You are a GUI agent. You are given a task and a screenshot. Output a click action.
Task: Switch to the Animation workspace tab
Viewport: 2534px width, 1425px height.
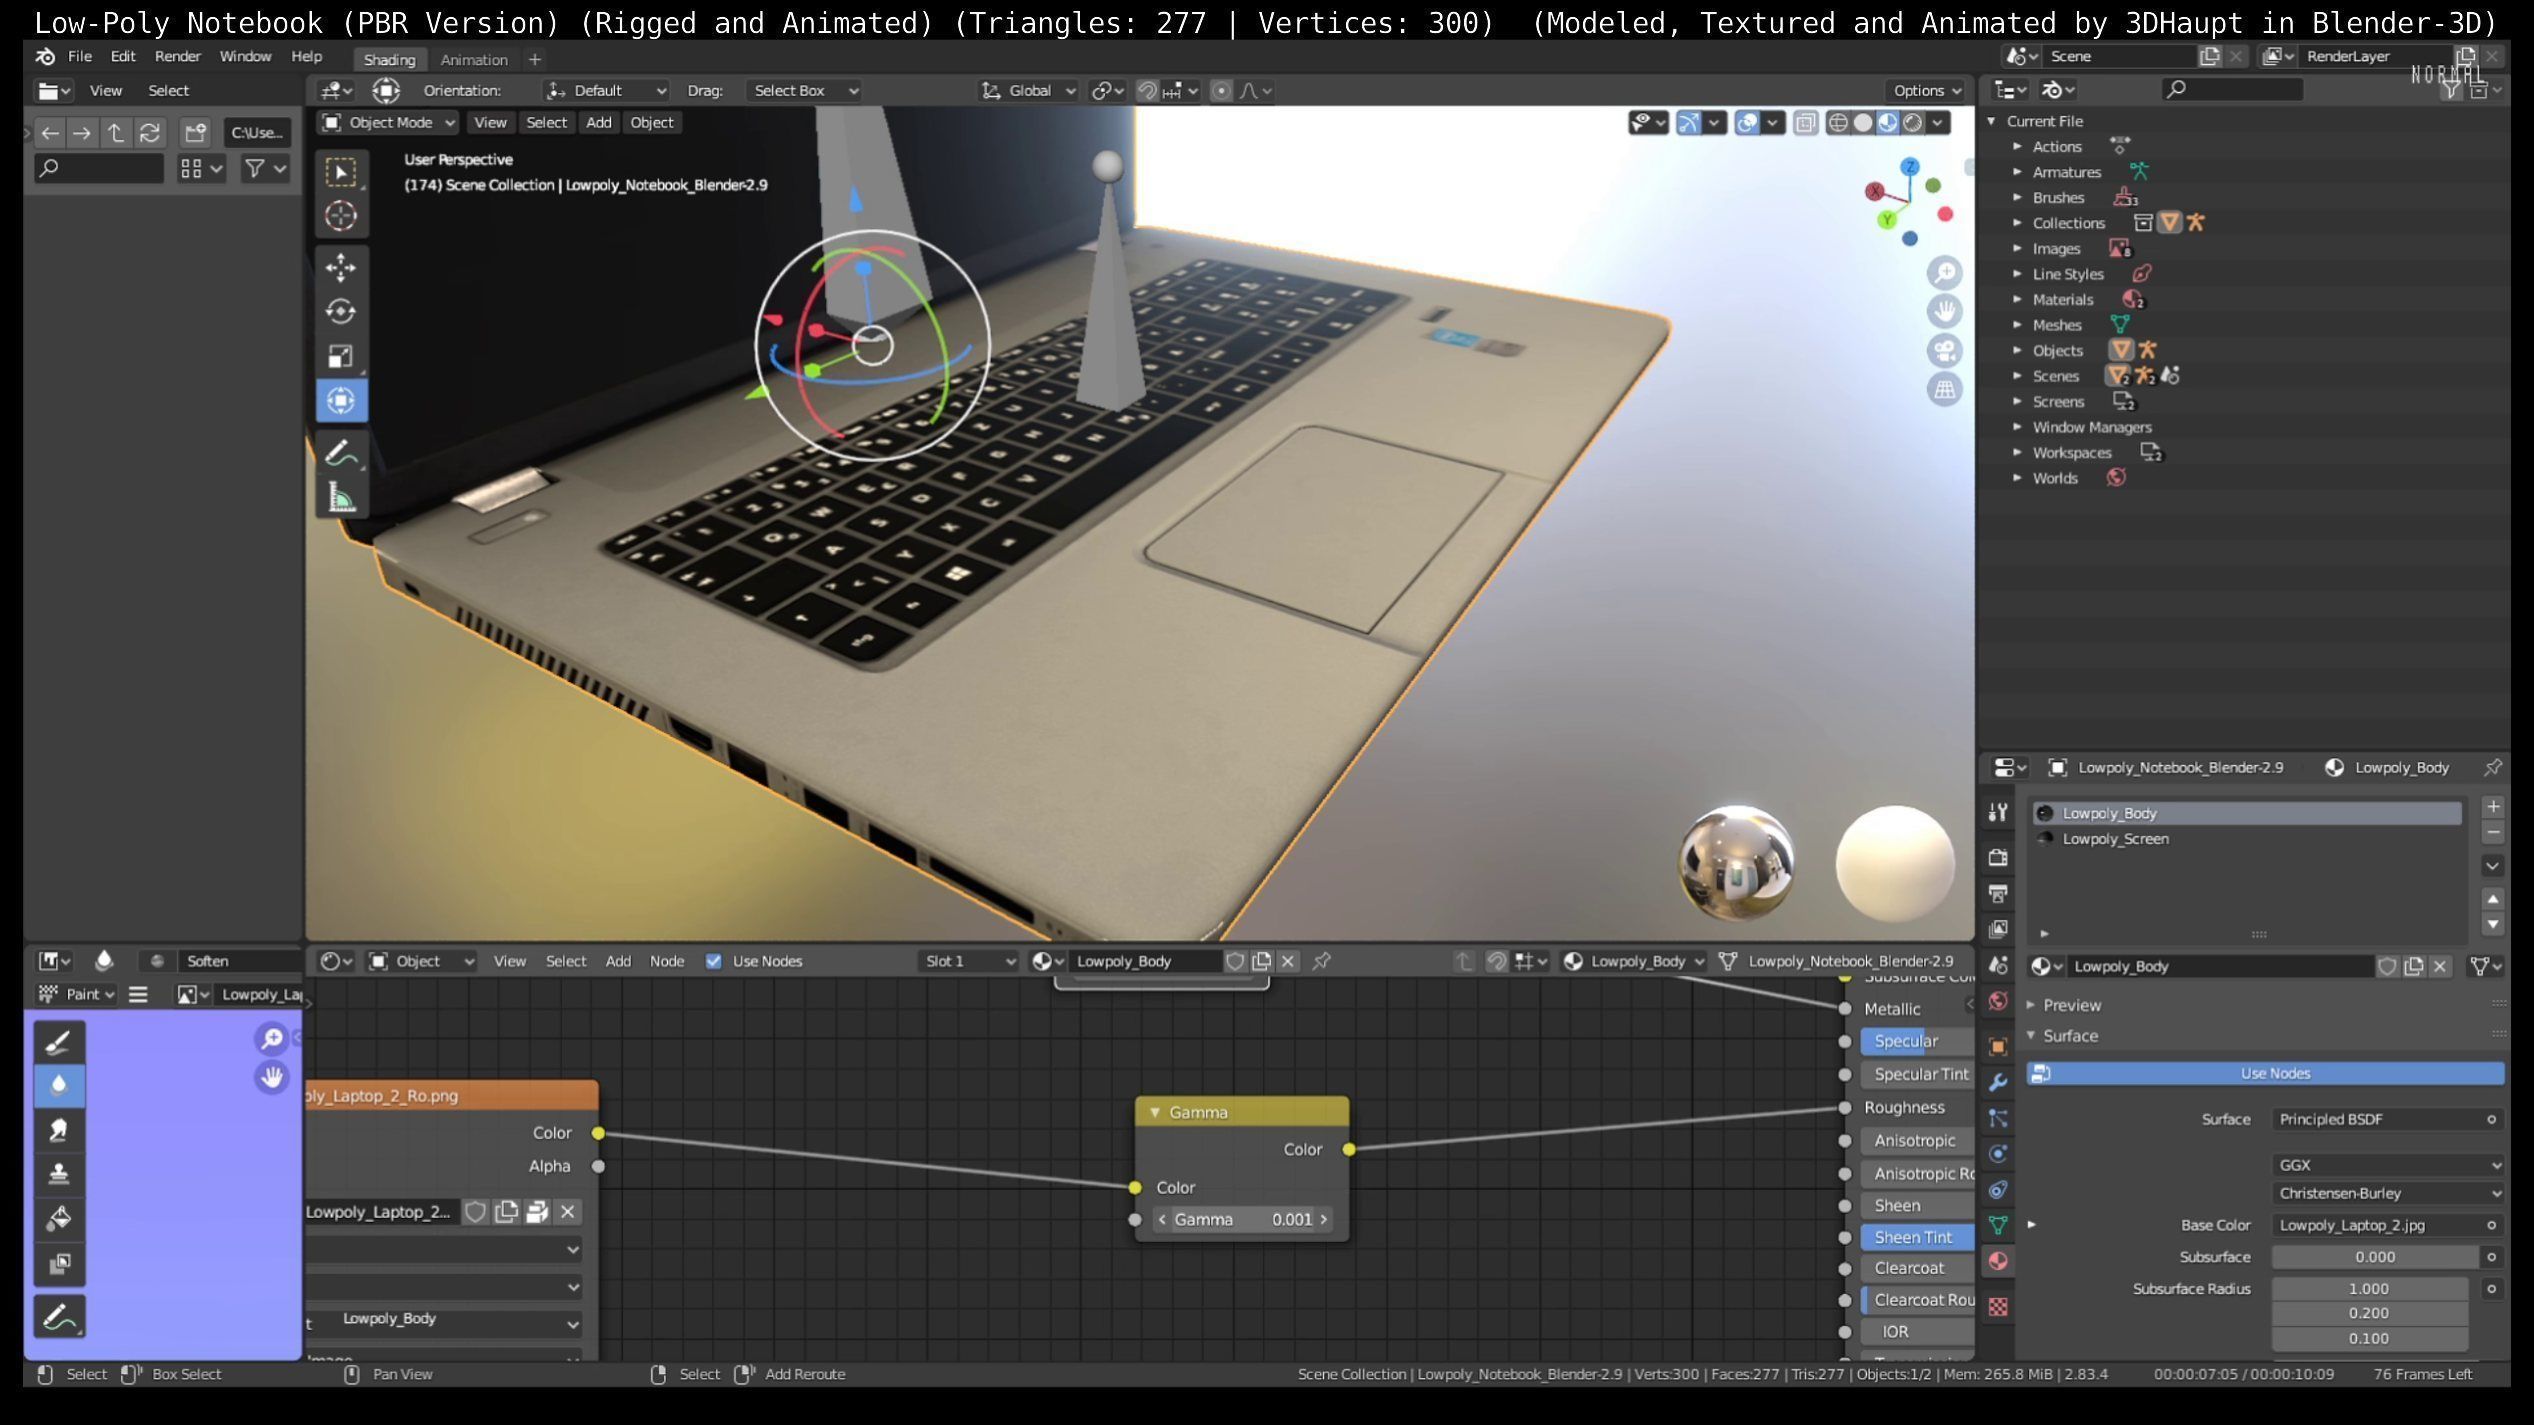pos(474,60)
